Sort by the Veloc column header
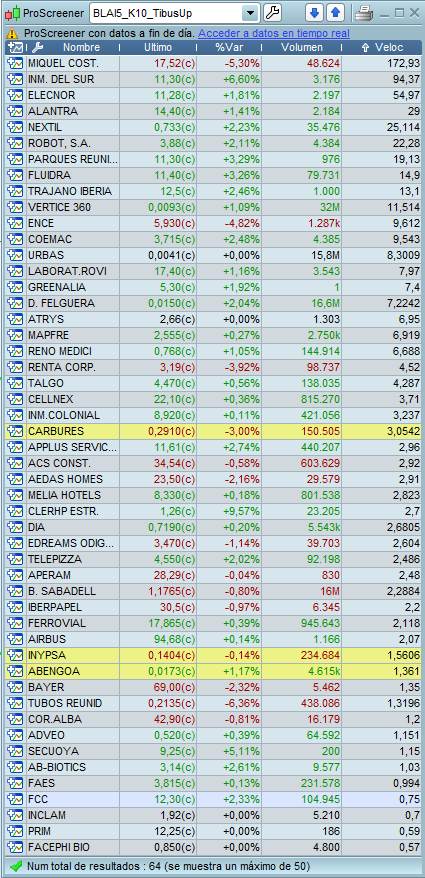Screen dimensions: 425x878 [x=382, y=48]
